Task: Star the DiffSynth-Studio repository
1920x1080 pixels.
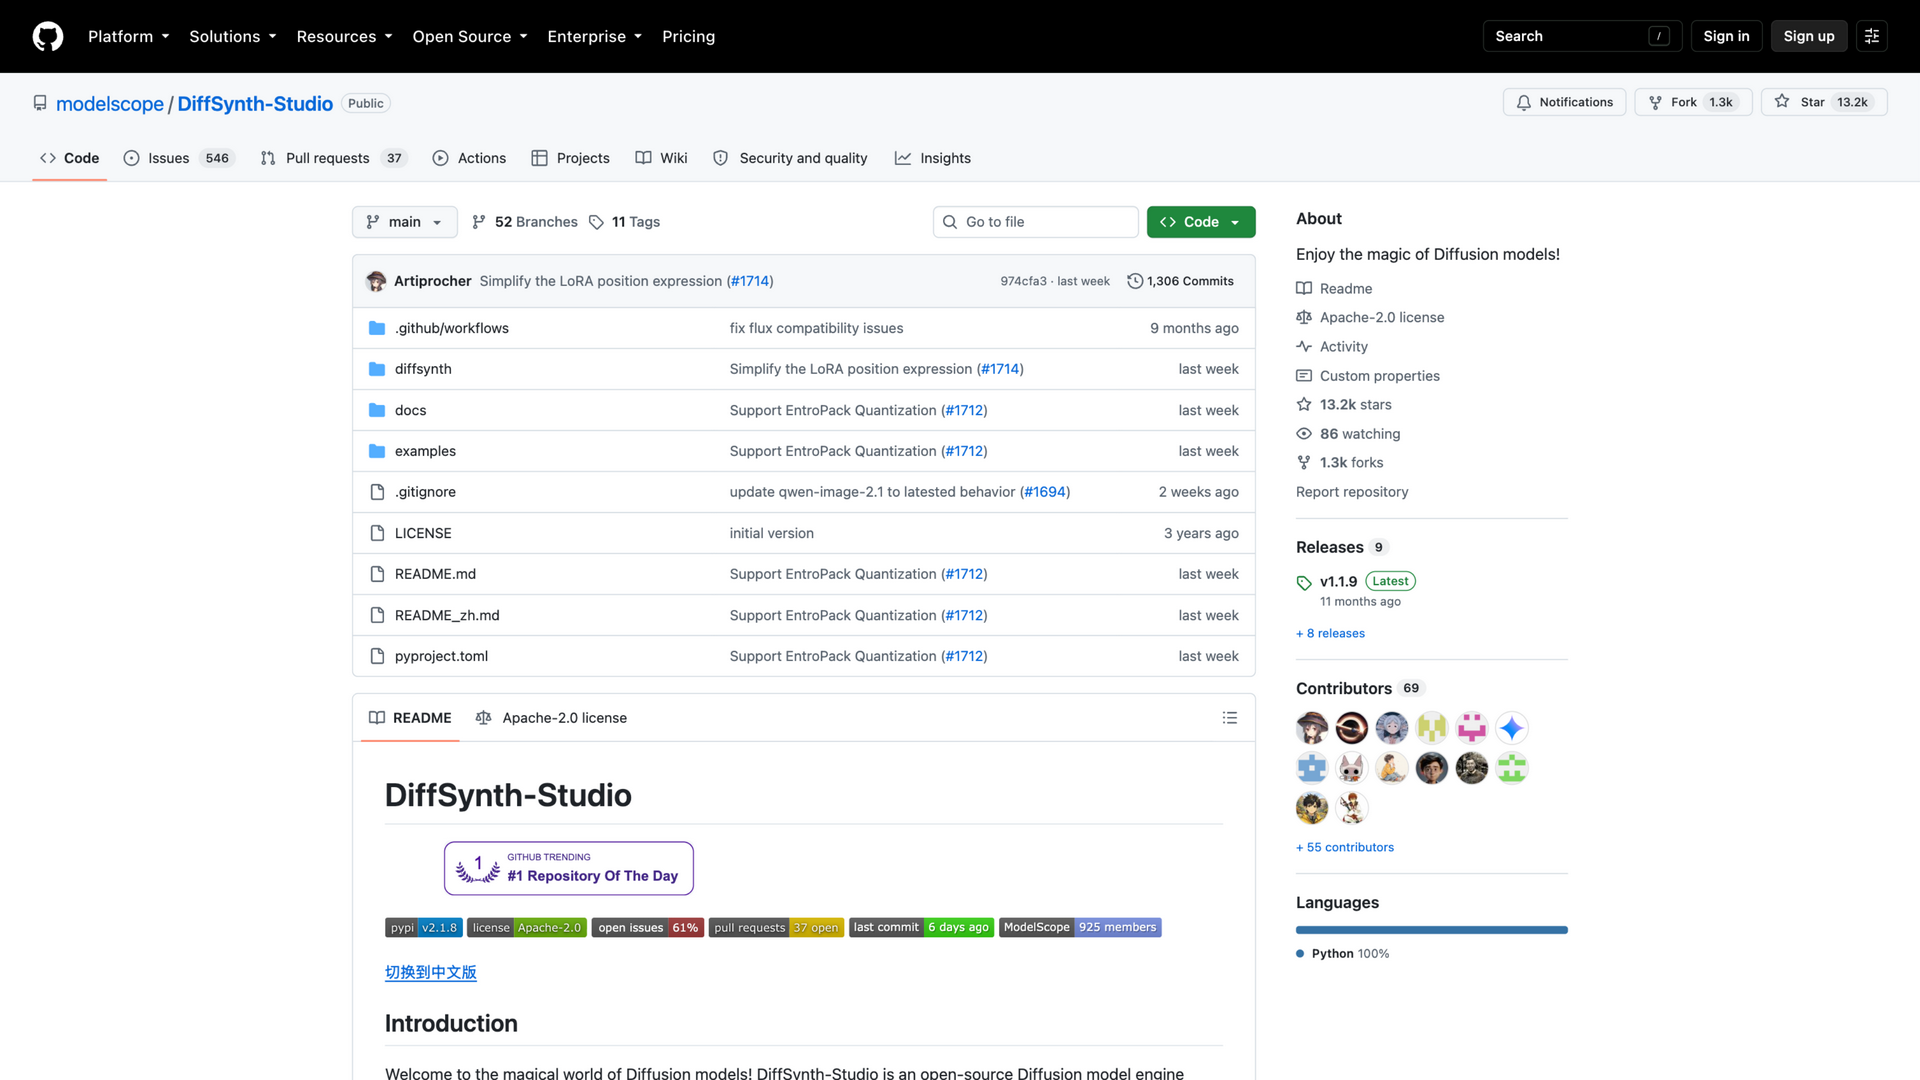Action: (x=1824, y=102)
